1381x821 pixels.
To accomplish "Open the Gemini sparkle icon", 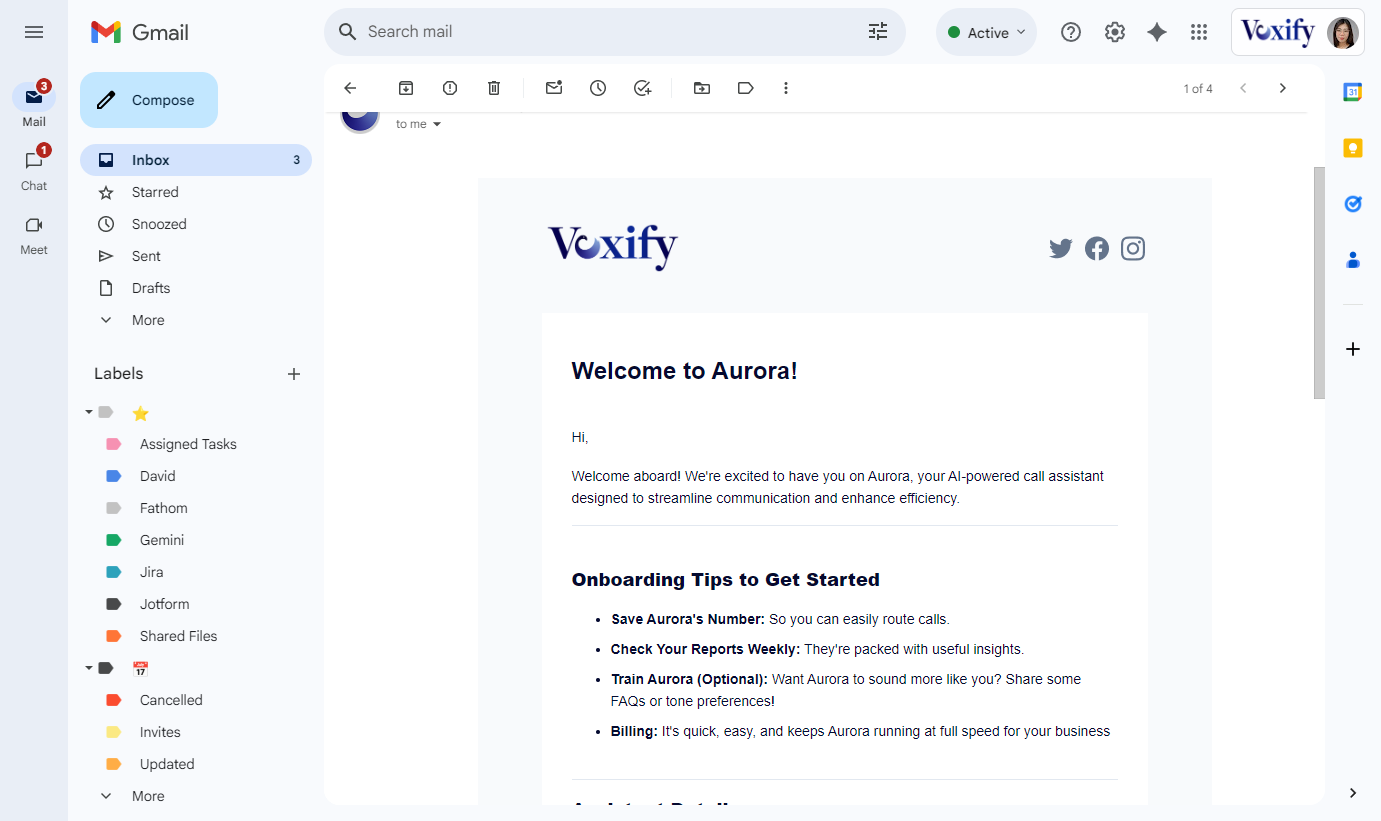I will [1157, 32].
